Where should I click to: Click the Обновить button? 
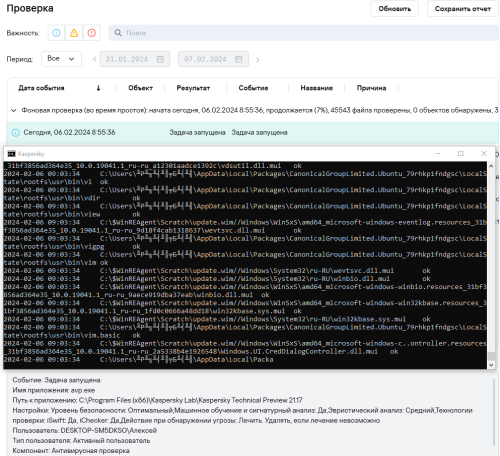(x=394, y=9)
